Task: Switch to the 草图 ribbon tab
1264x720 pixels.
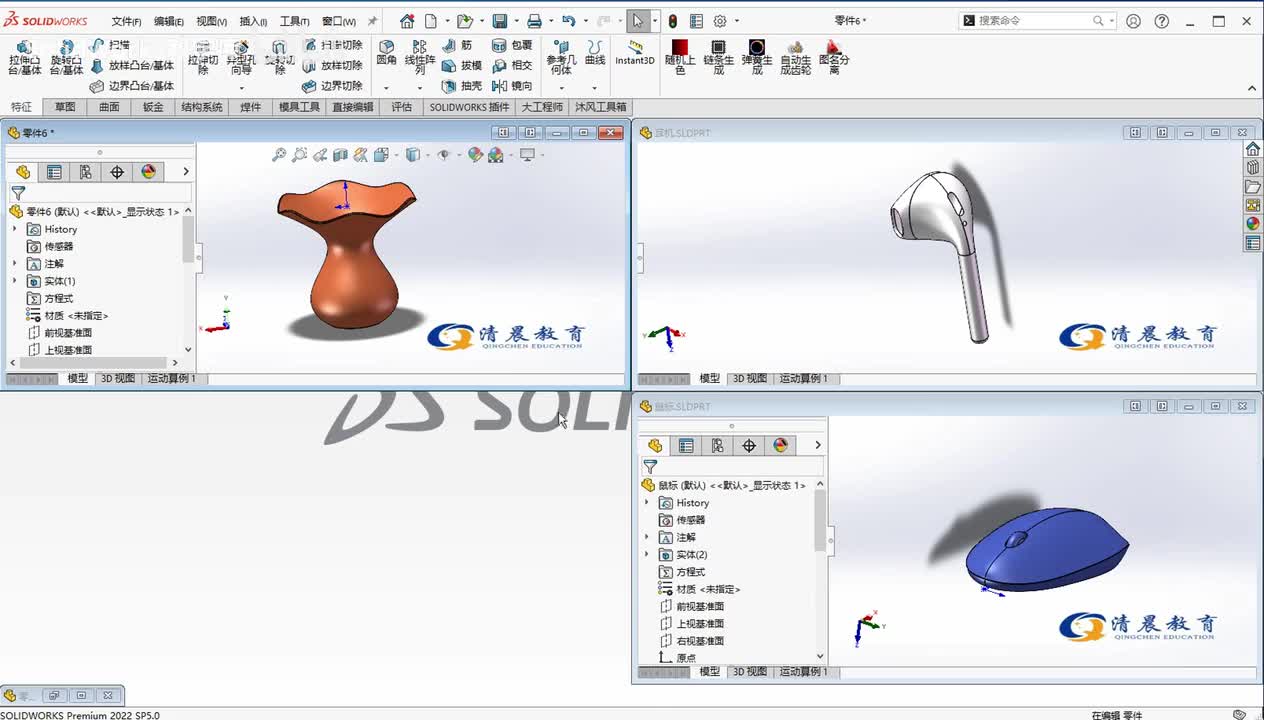Action: (65, 107)
